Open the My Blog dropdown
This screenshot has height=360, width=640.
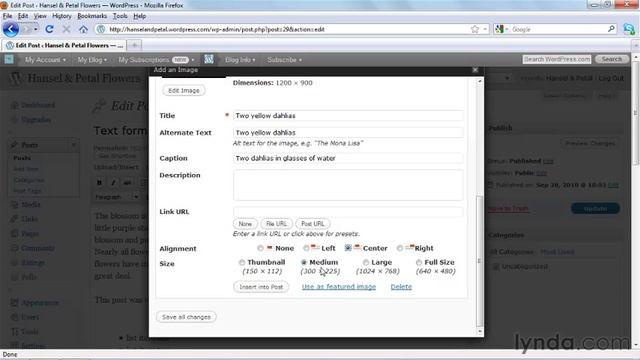92,60
